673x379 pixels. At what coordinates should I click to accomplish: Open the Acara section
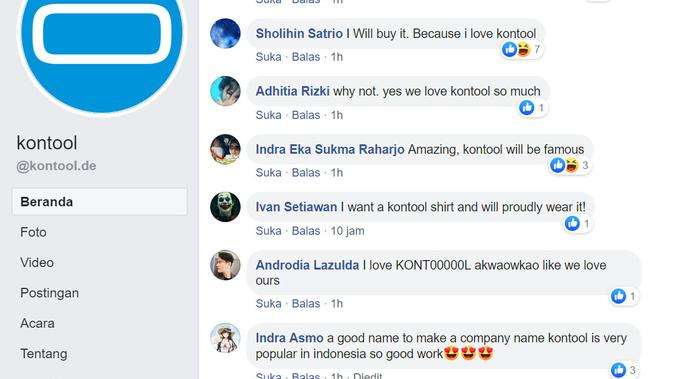pos(37,323)
